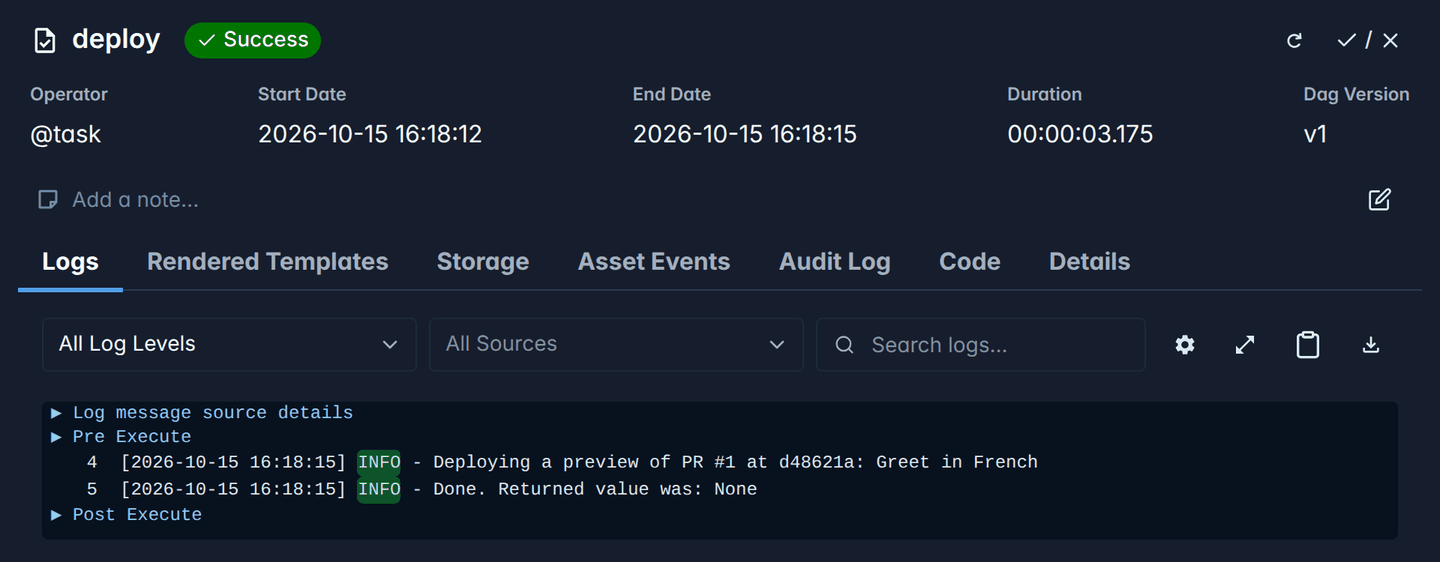Viewport: 1440px width, 562px height.
Task: Download logs icon
Action: coord(1371,345)
